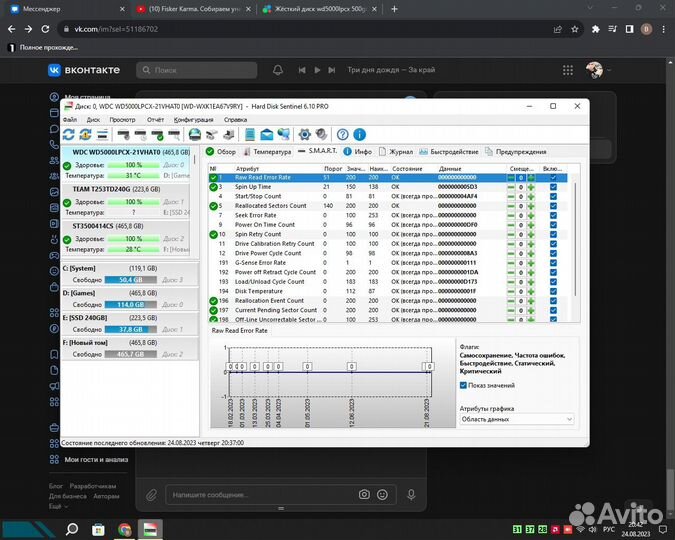Open the 'Просмотр' menu

coord(122,119)
